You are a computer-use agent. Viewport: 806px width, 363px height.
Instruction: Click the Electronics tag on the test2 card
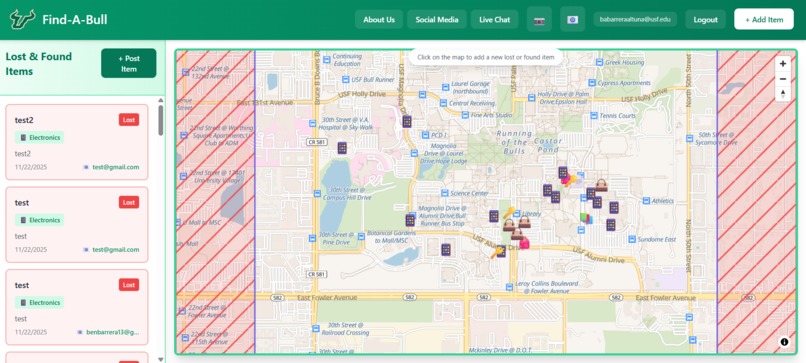coord(40,137)
